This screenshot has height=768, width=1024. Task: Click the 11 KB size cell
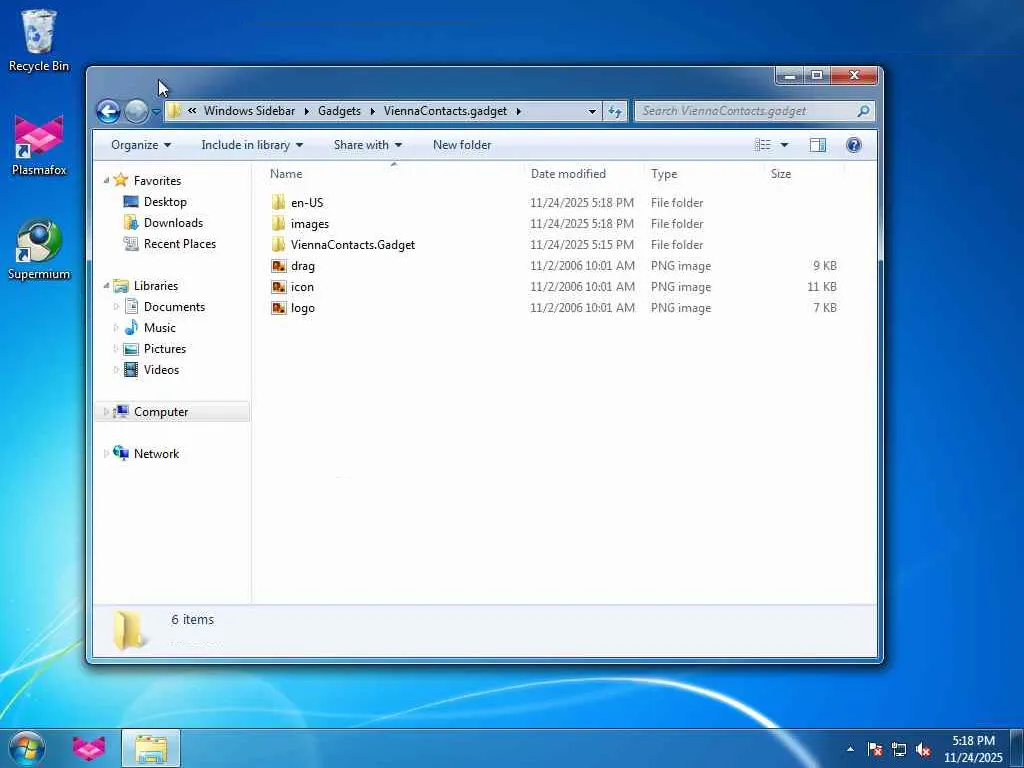click(x=822, y=287)
